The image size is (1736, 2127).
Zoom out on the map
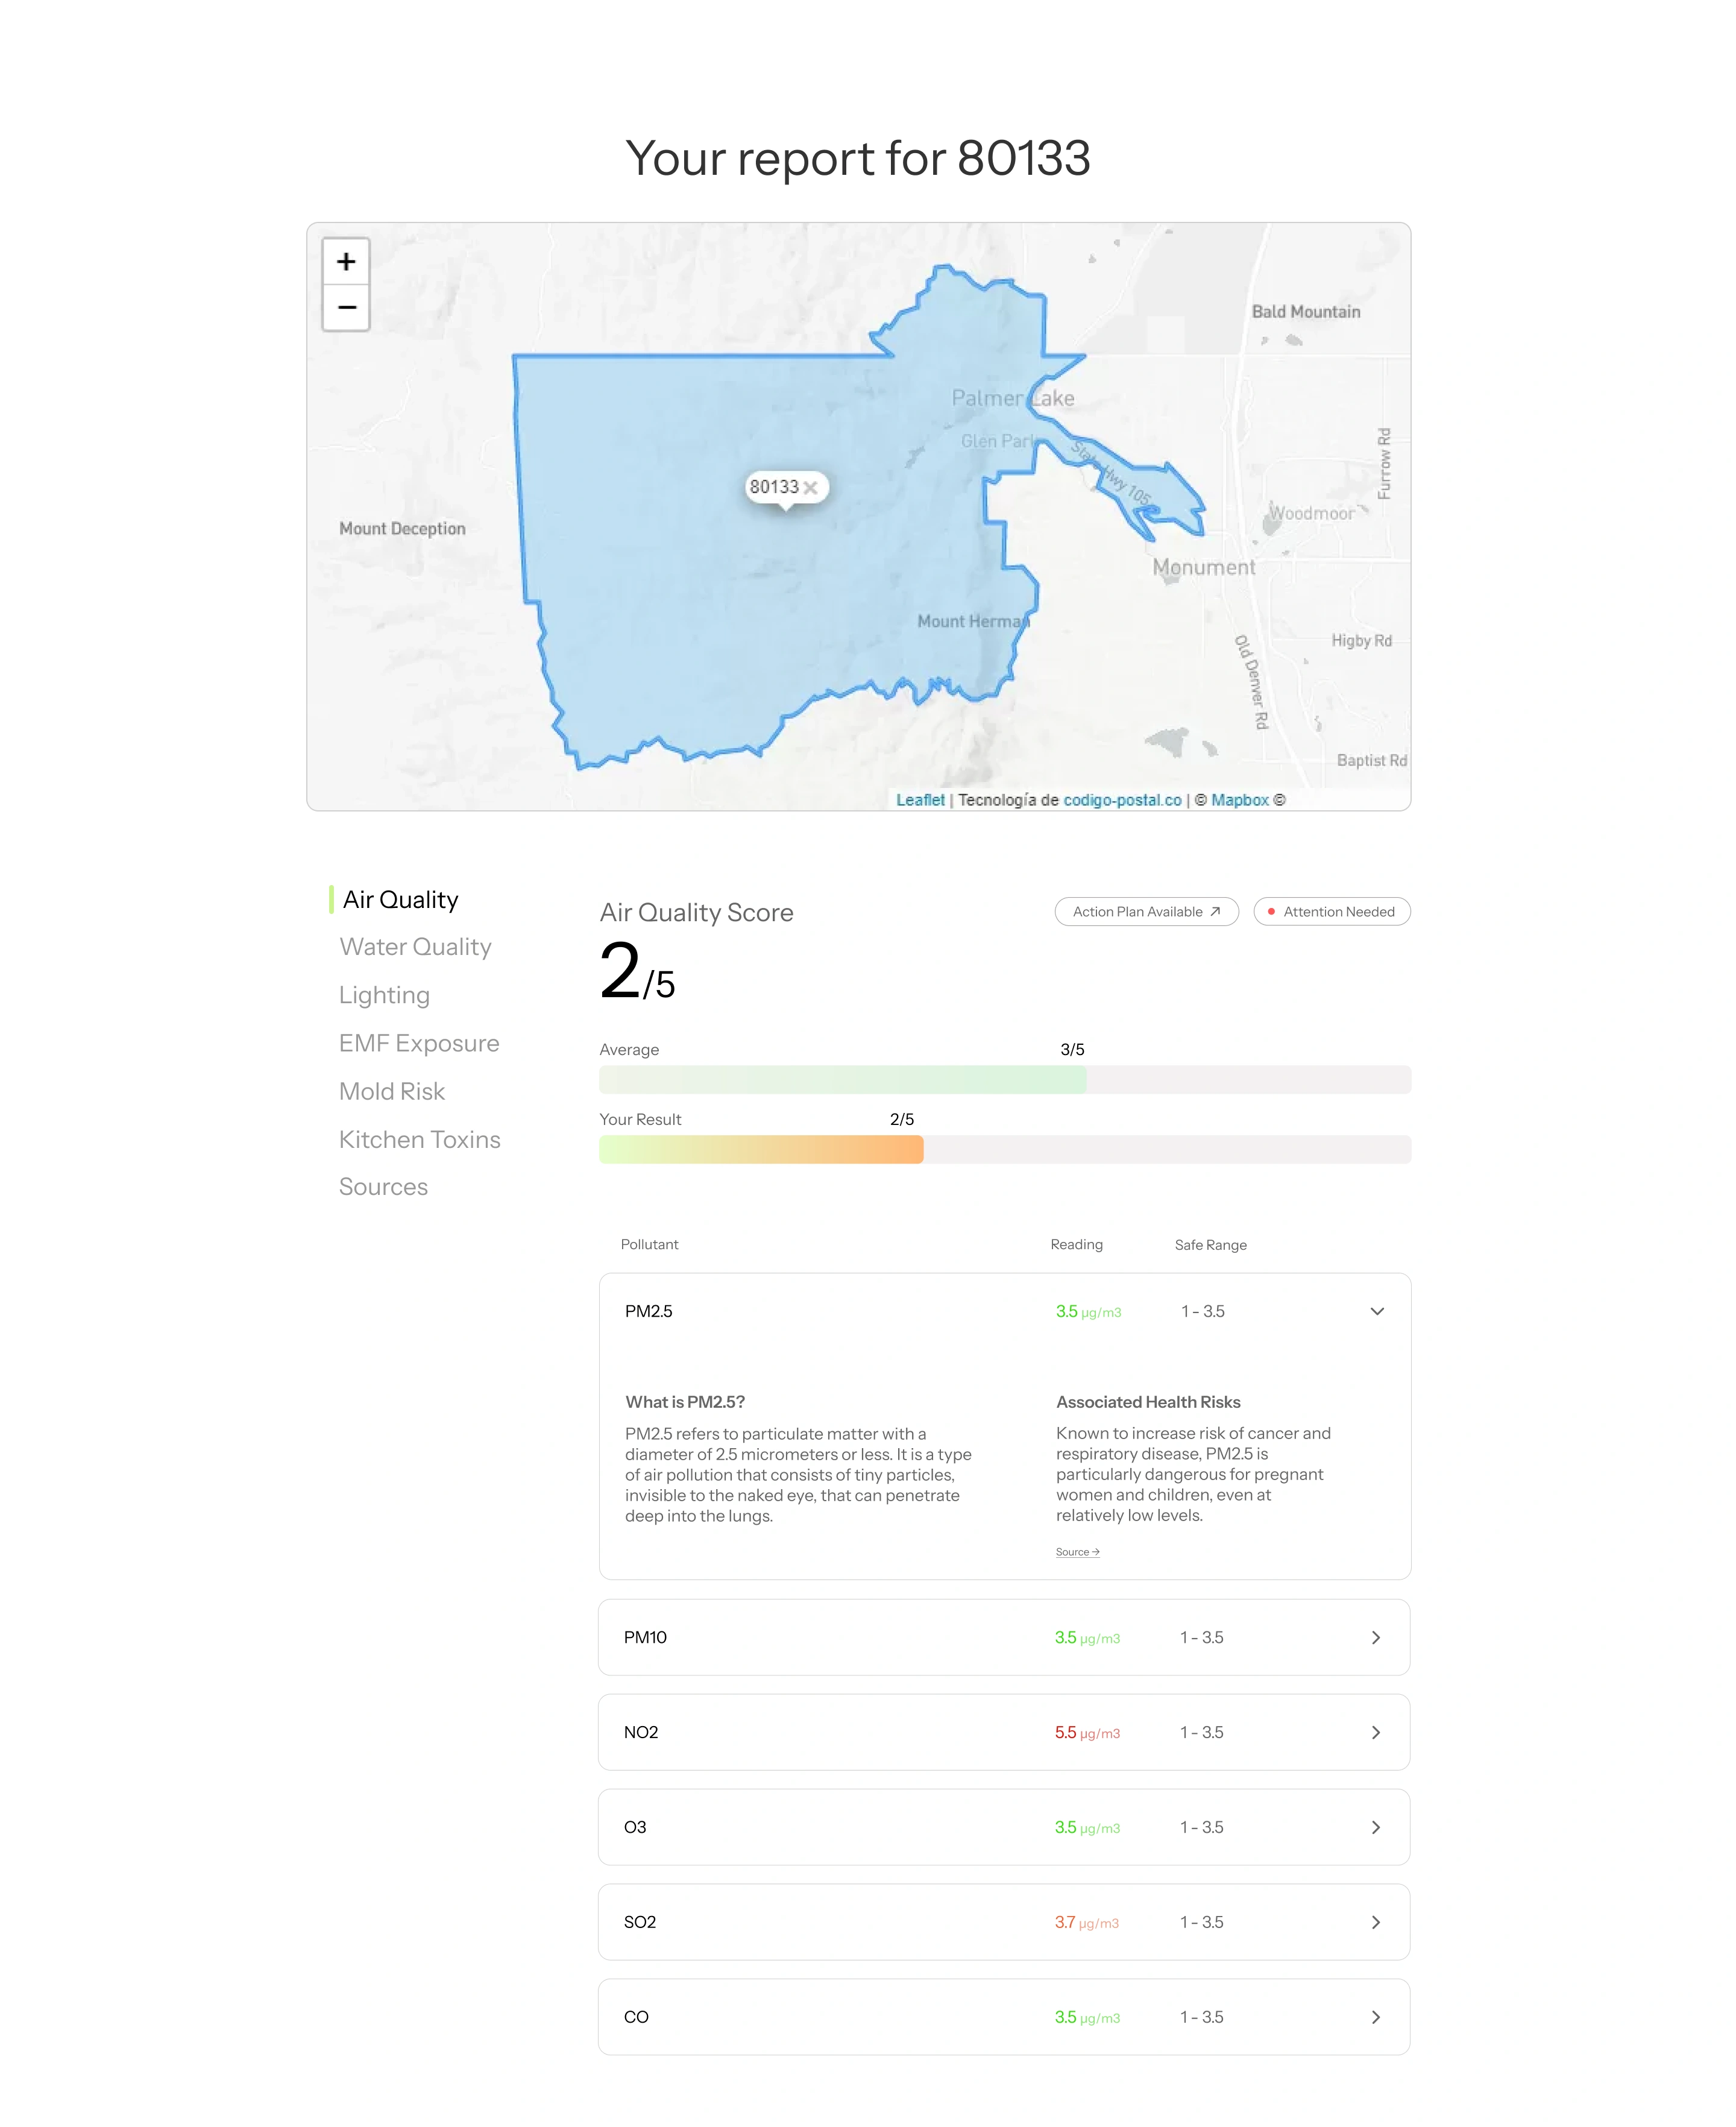(346, 307)
